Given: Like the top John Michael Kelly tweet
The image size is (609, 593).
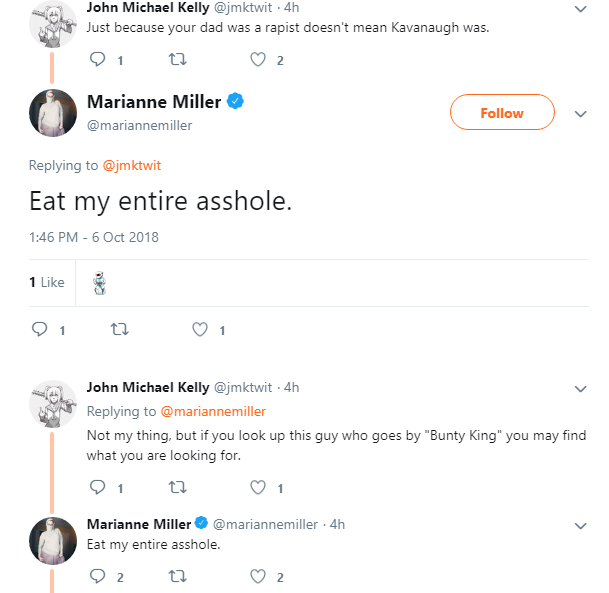Looking at the screenshot, I should point(258,59).
